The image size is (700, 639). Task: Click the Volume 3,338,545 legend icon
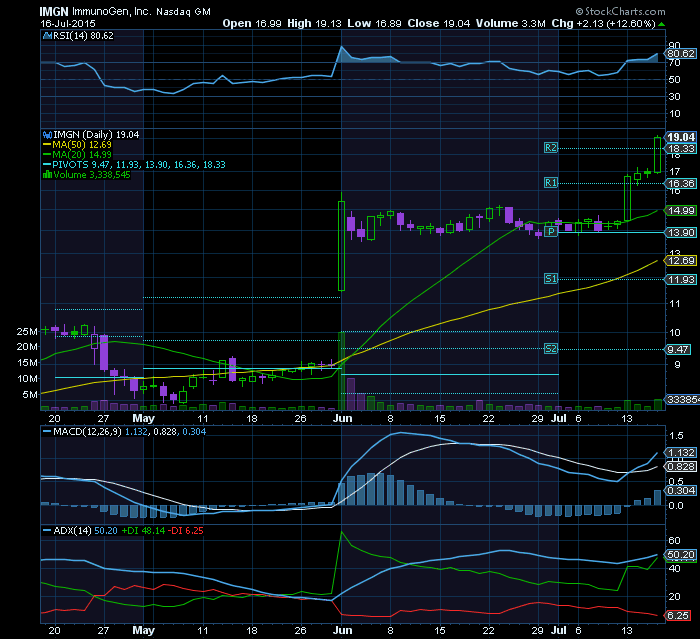click(47, 174)
